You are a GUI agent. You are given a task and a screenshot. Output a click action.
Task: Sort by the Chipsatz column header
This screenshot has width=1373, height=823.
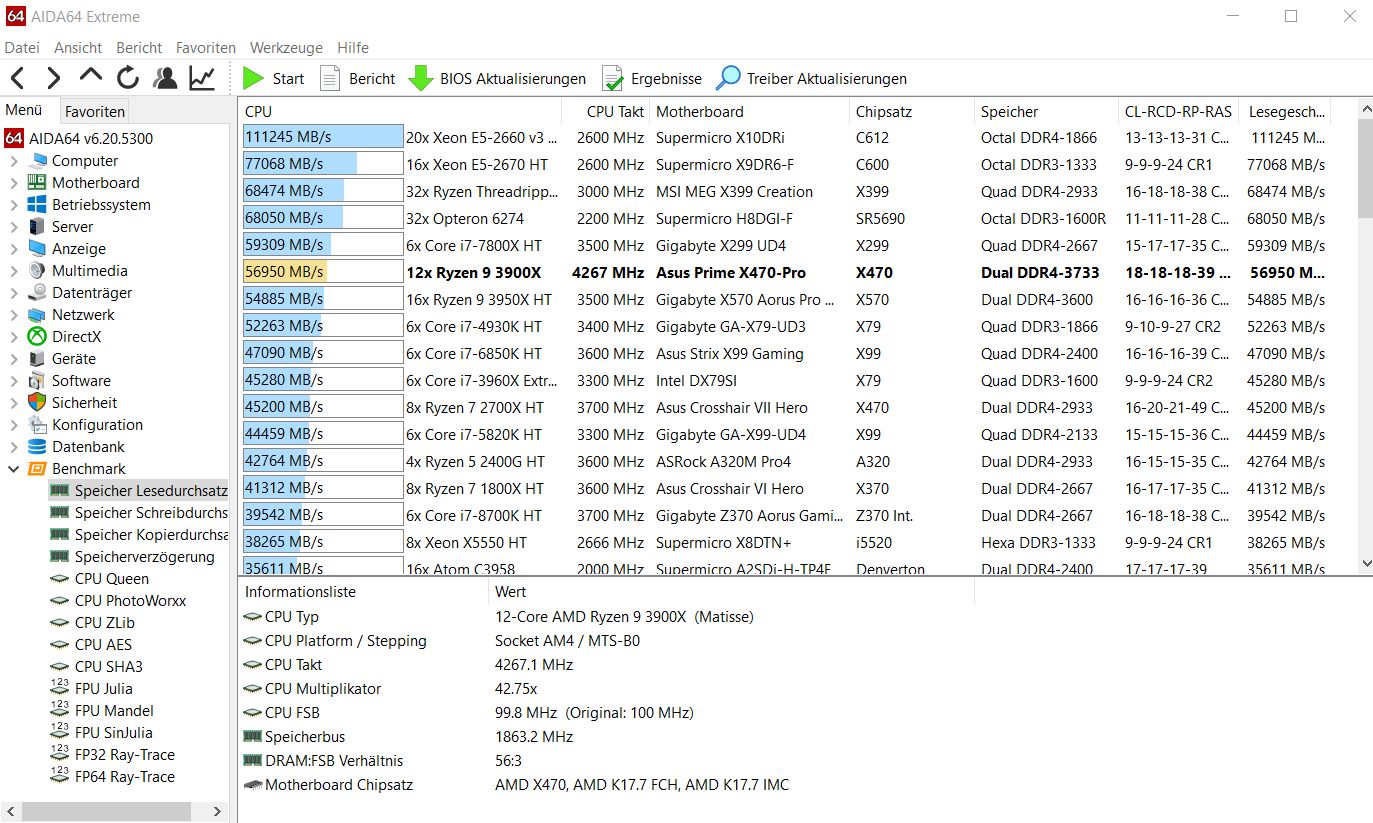[x=912, y=111]
